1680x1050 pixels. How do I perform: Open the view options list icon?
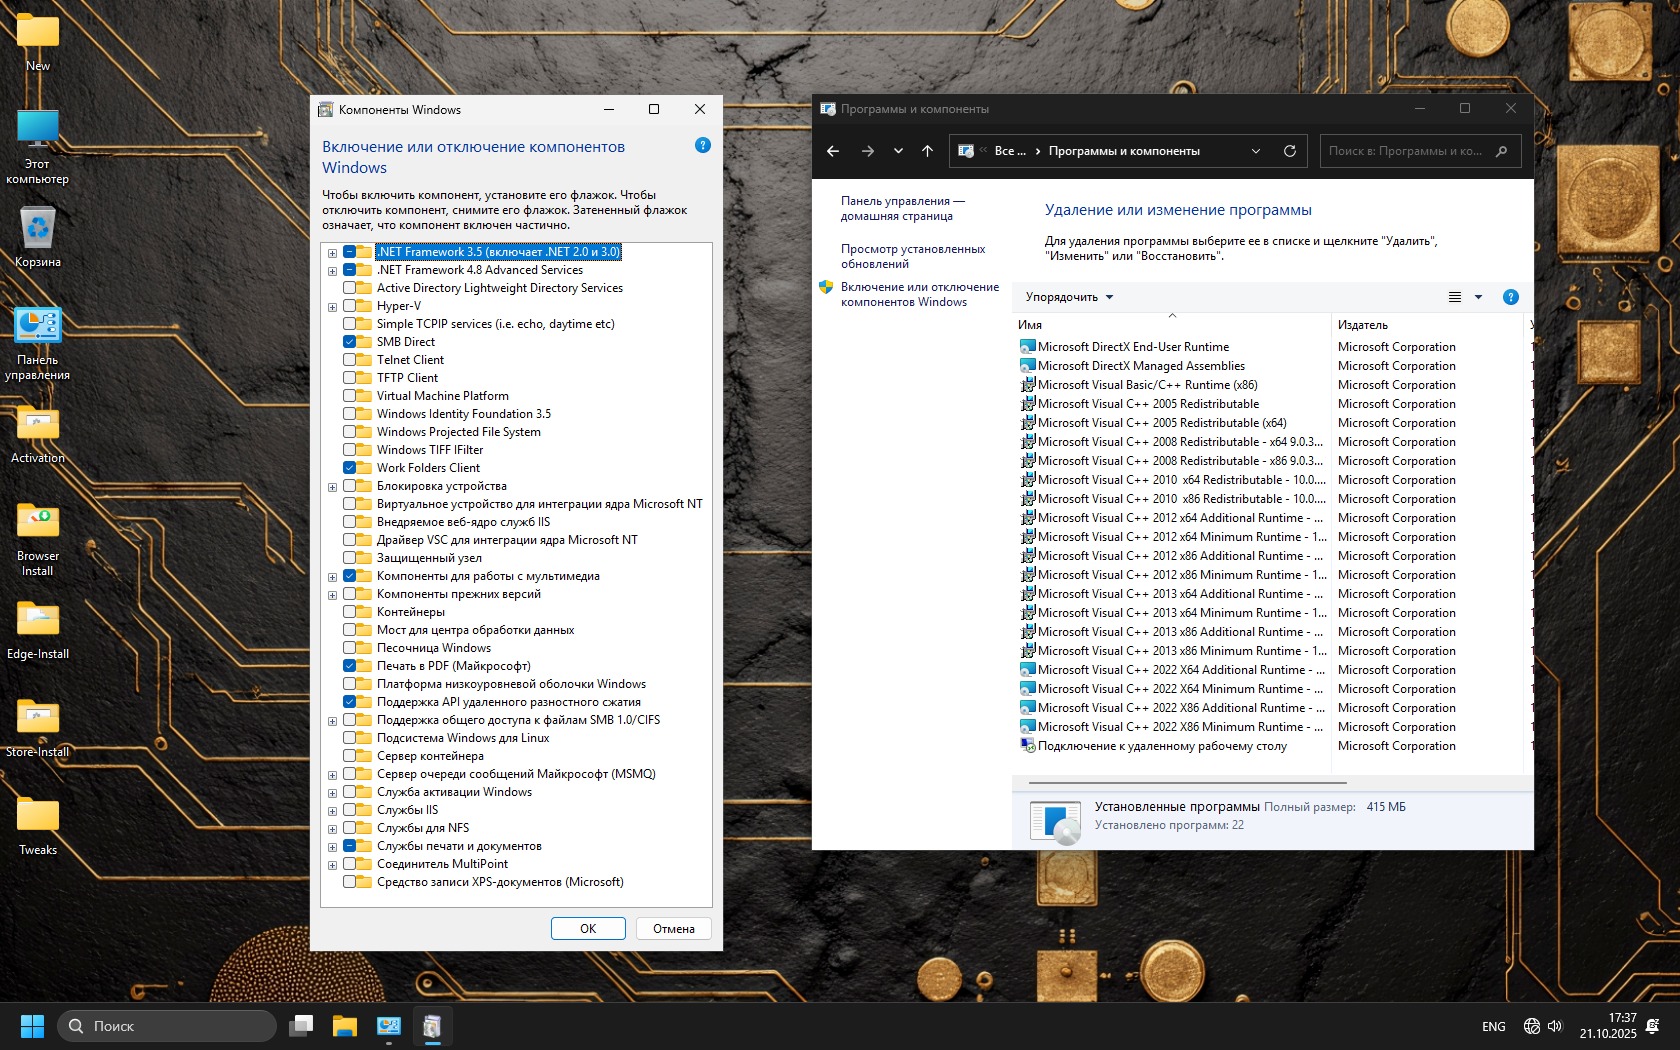[1455, 297]
